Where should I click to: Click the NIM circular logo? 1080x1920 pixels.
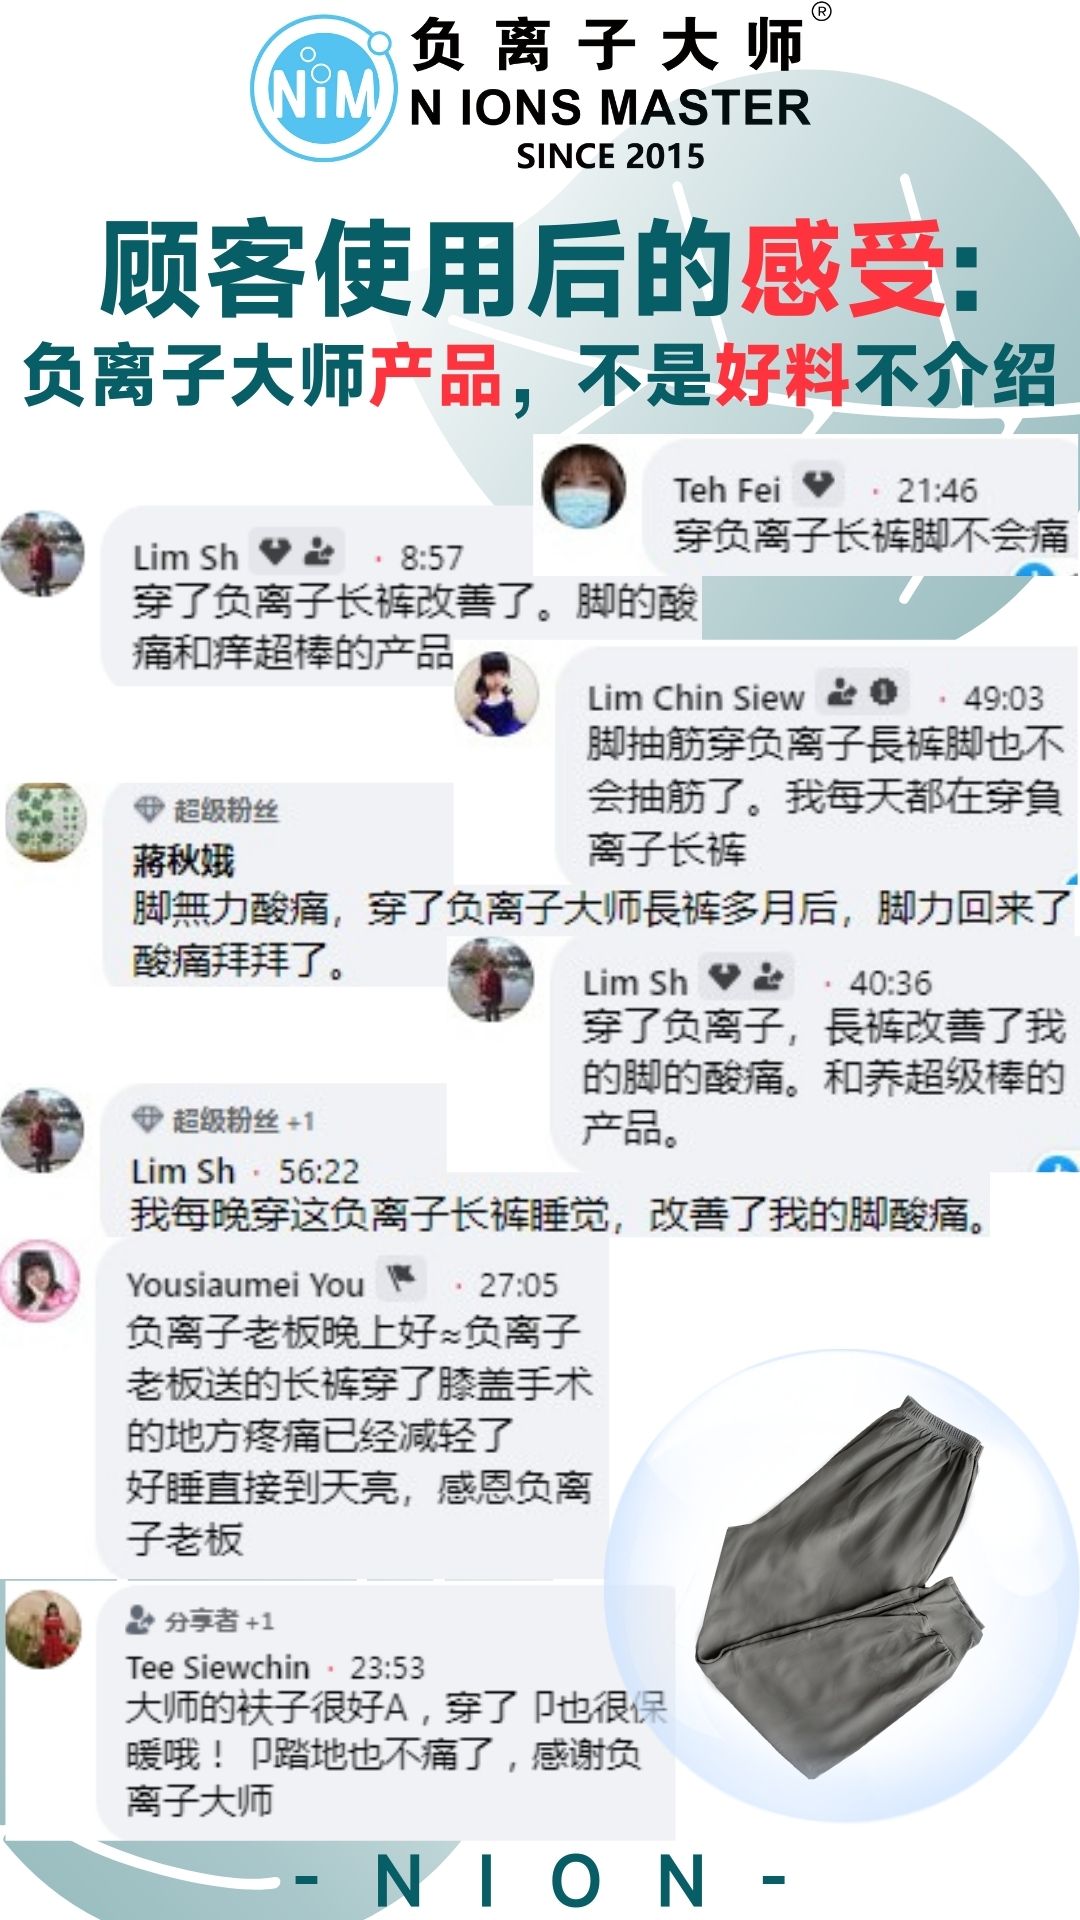(322, 90)
